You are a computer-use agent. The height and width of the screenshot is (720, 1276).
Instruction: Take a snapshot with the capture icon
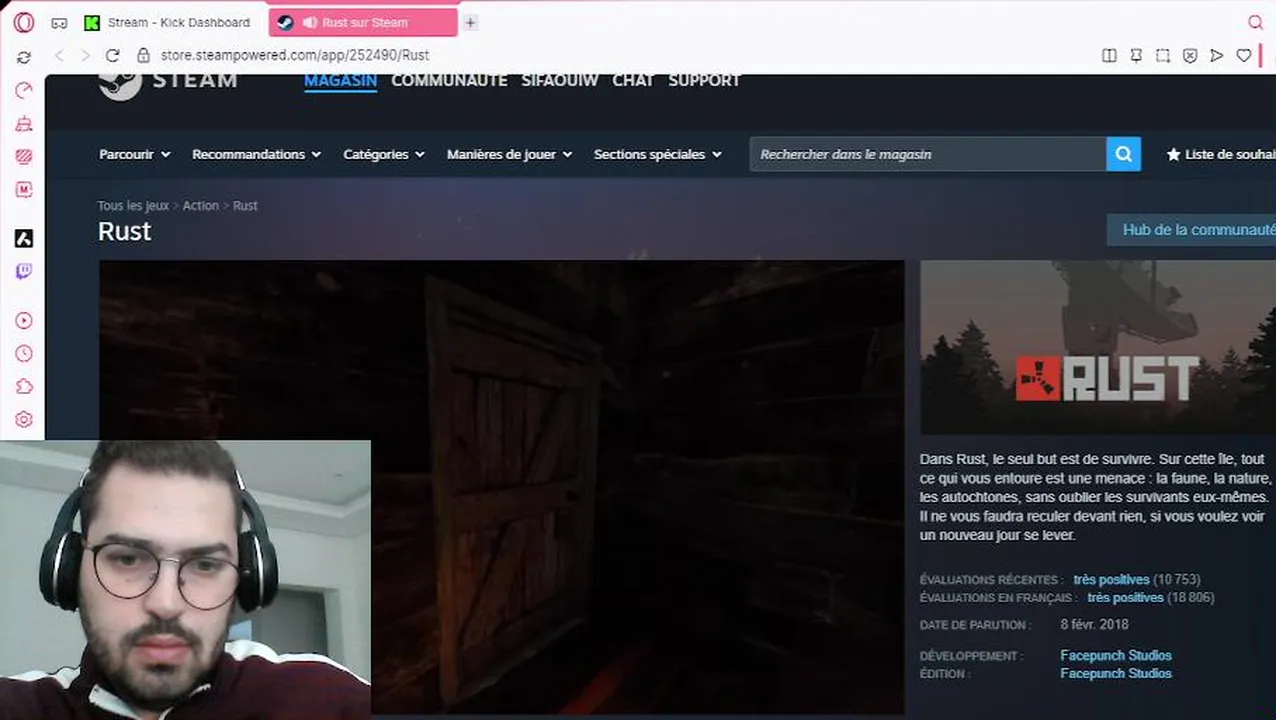click(1163, 56)
